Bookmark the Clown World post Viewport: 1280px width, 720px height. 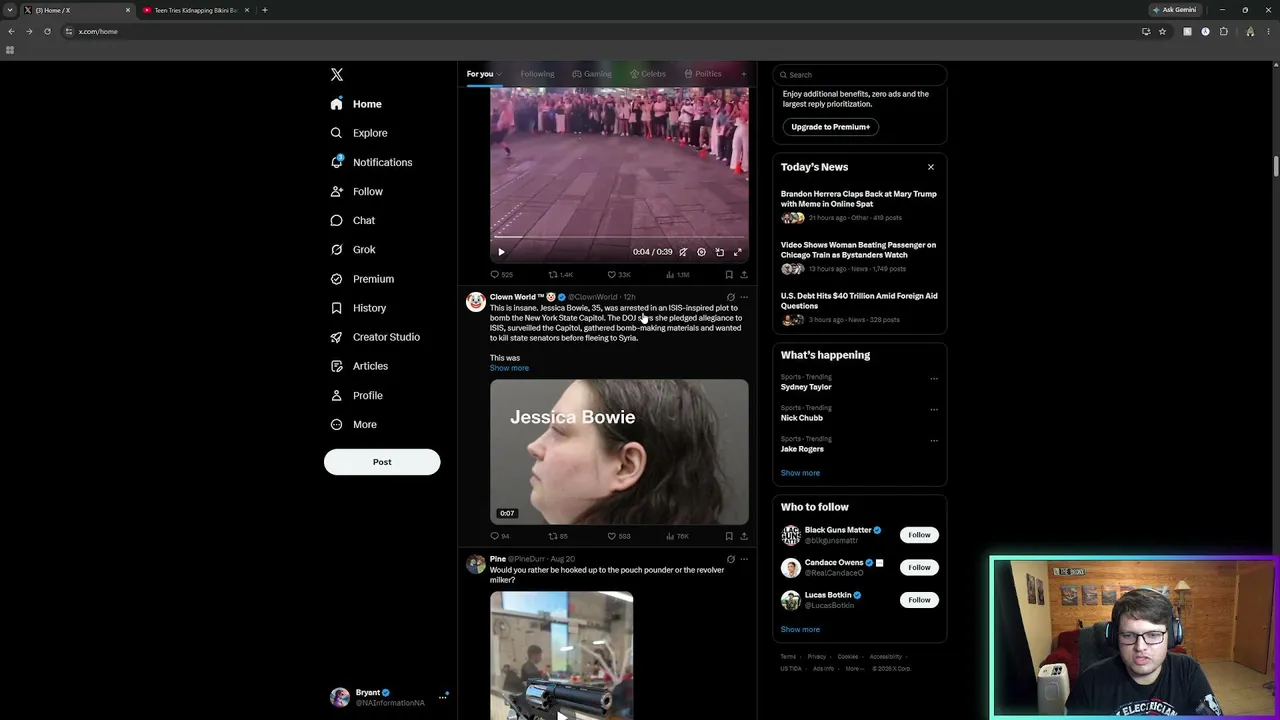click(x=729, y=537)
